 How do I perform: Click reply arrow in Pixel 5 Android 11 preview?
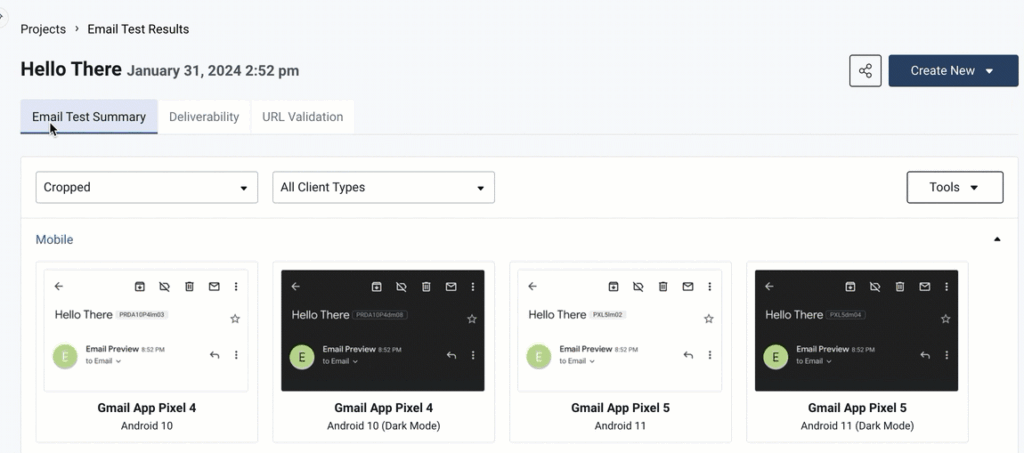(x=688, y=355)
